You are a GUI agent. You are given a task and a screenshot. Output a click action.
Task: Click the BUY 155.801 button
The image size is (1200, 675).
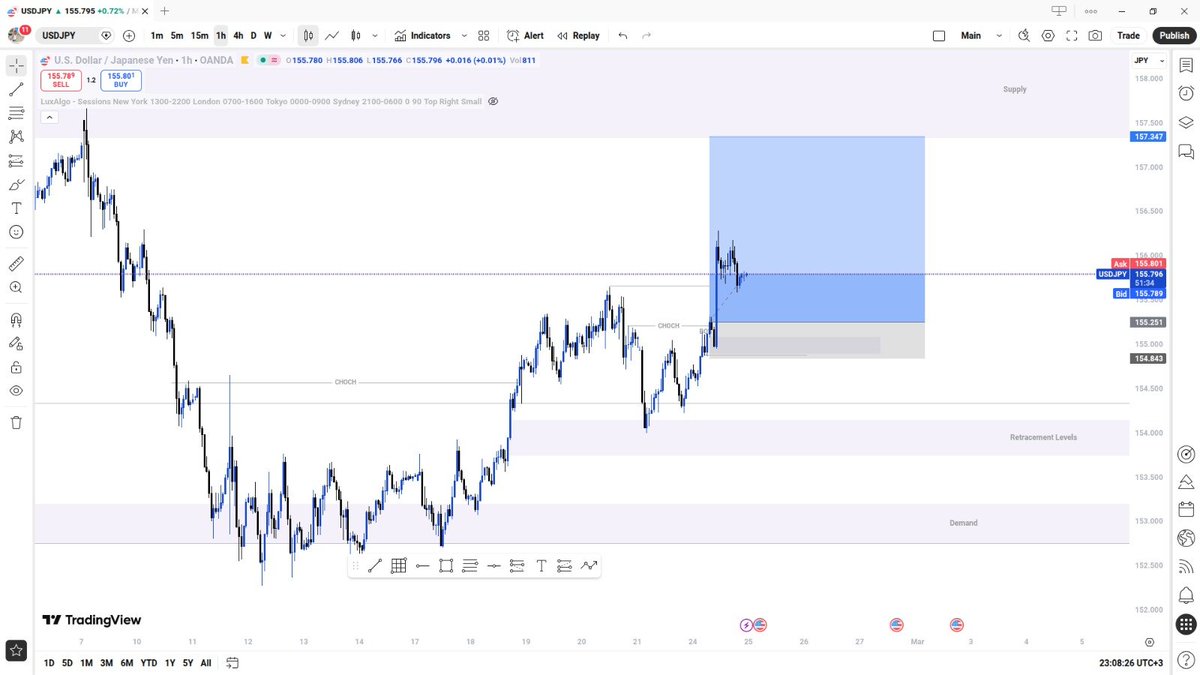pos(121,80)
